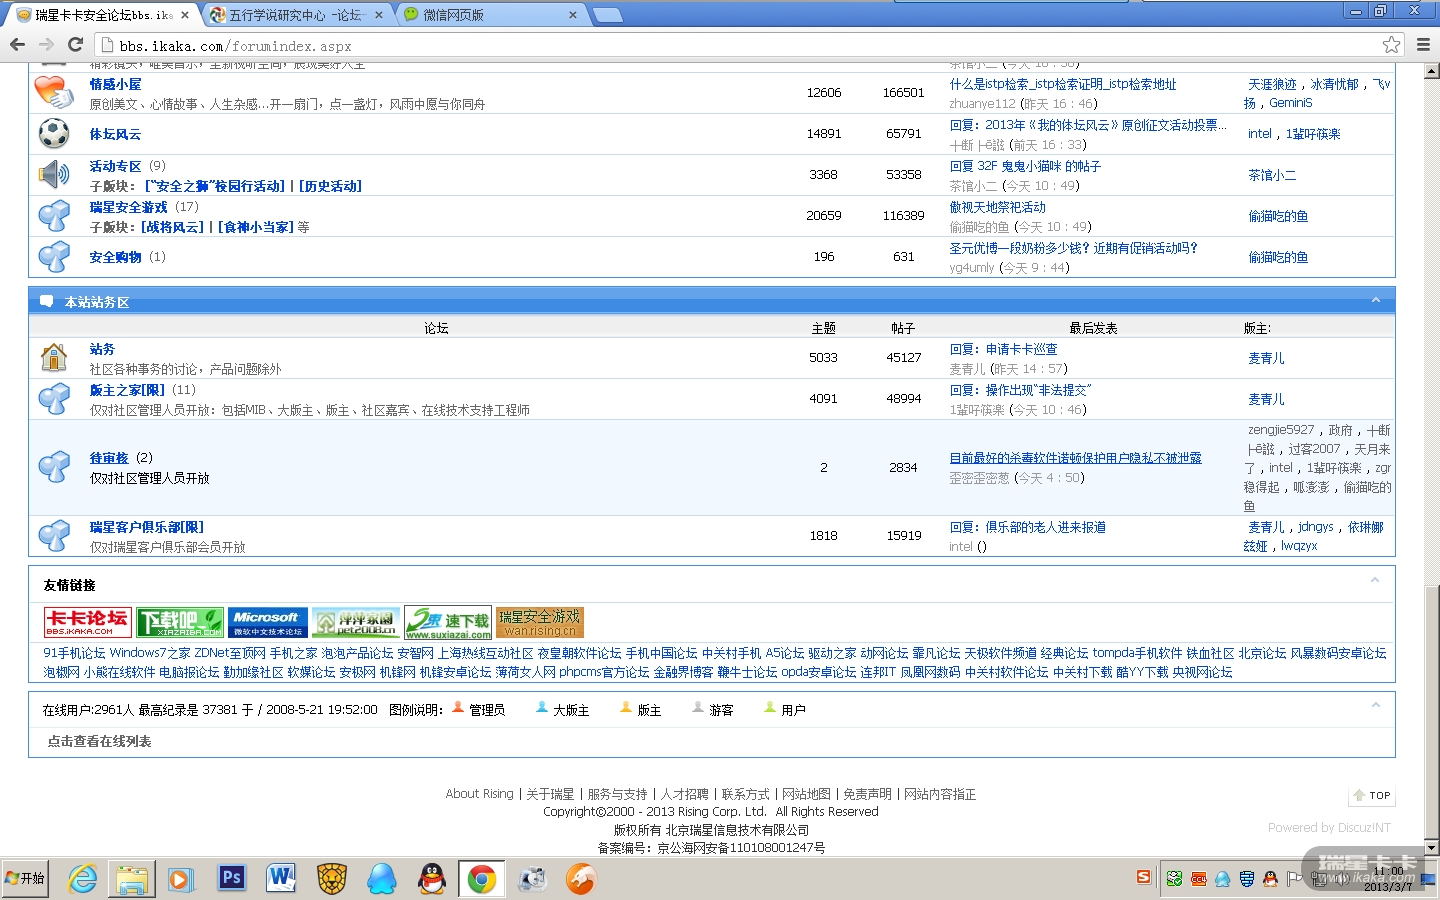1440x900 pixels.
Task: Open the 91手机论坛 friend link
Action: [74, 653]
